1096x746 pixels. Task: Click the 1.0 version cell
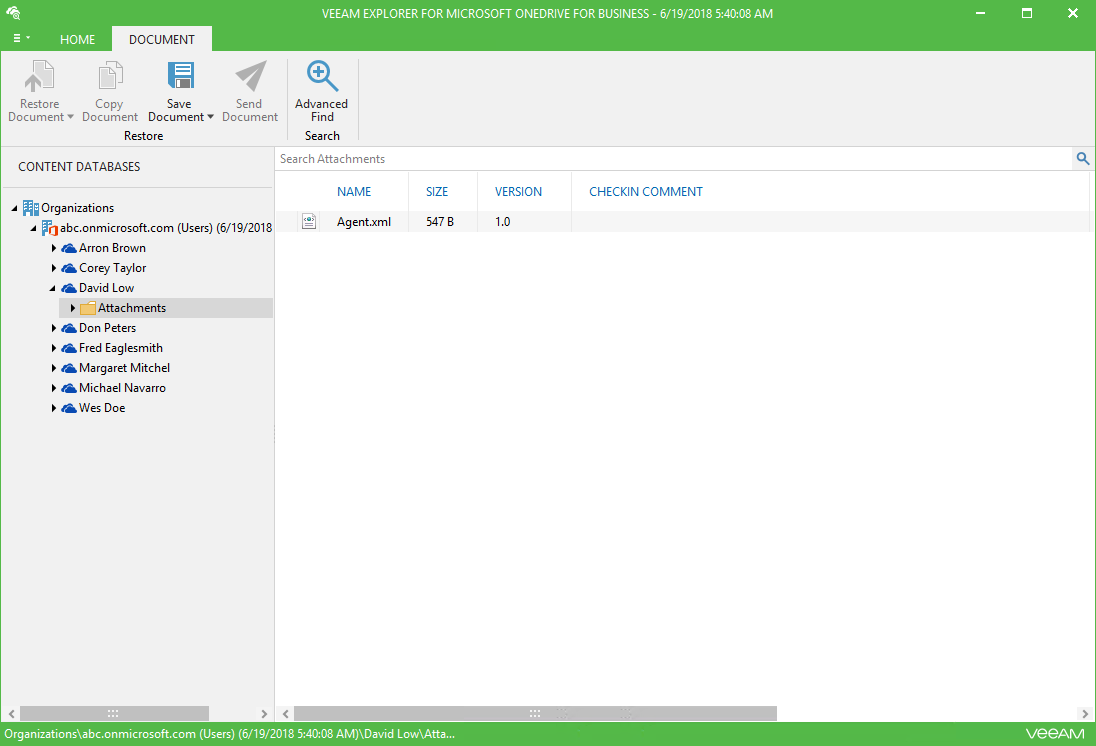503,222
